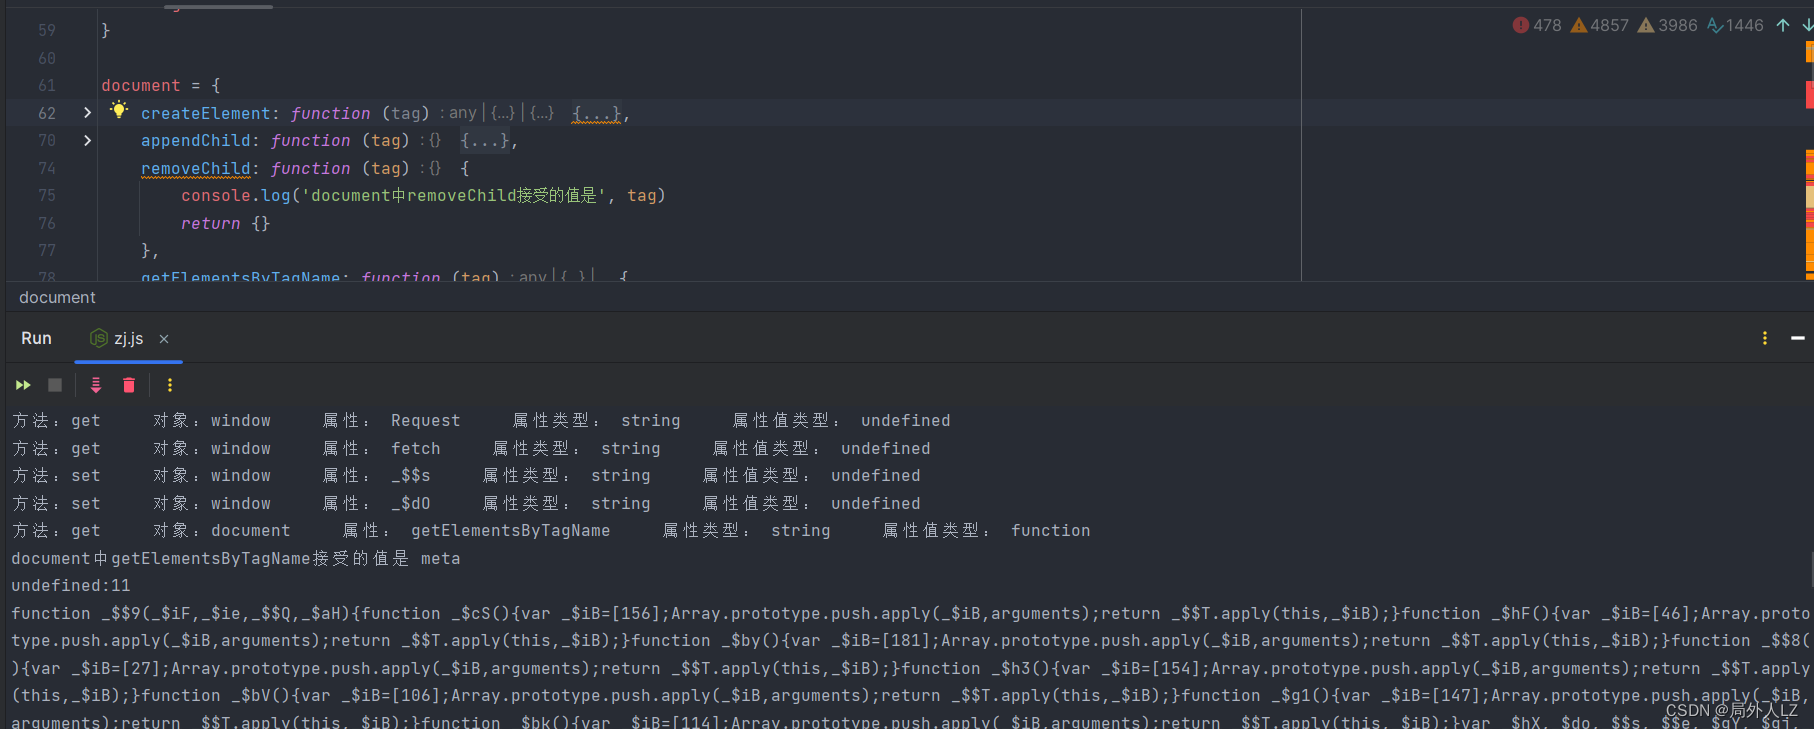1814x729 pixels.
Task: Click the 'Request' property in console
Action: 425,421
